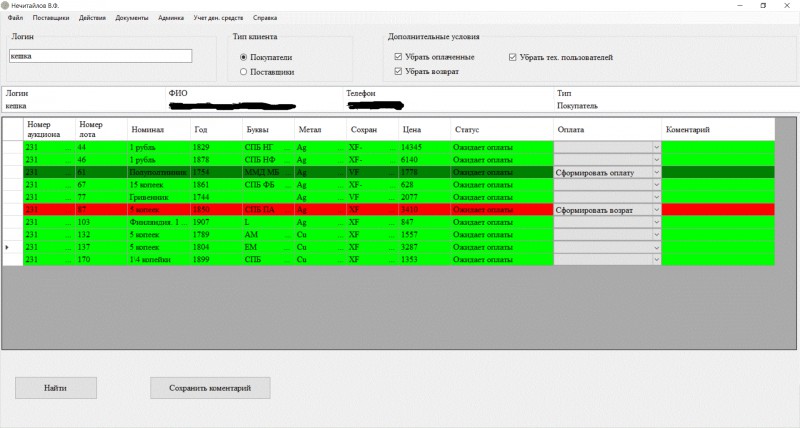Screen dimensions: 800x428
Task: Click the Номер аукциона column header
Action: coord(49,130)
